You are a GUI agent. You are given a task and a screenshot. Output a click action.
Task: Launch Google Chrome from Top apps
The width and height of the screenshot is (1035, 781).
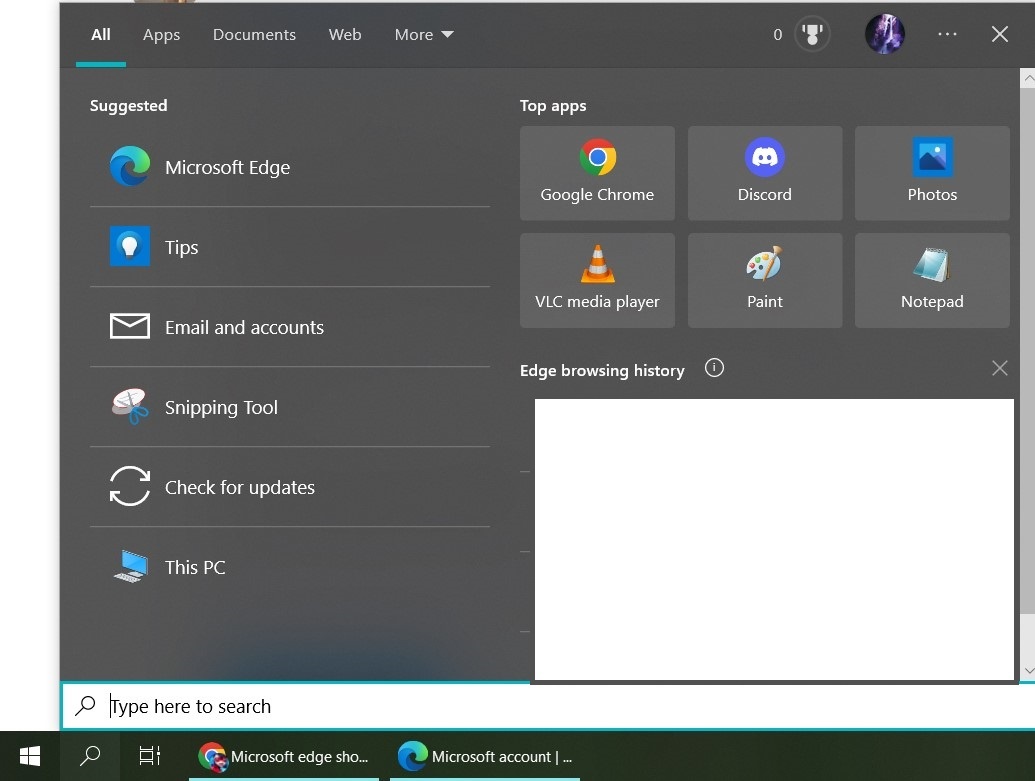(x=597, y=173)
